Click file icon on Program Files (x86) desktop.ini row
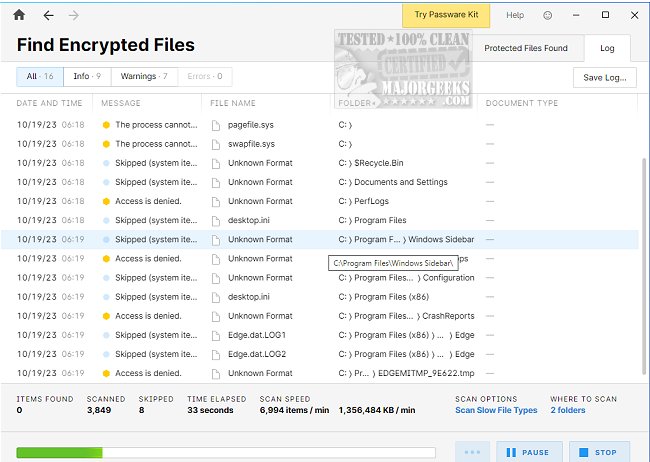This screenshot has height=462, width=650. (216, 297)
